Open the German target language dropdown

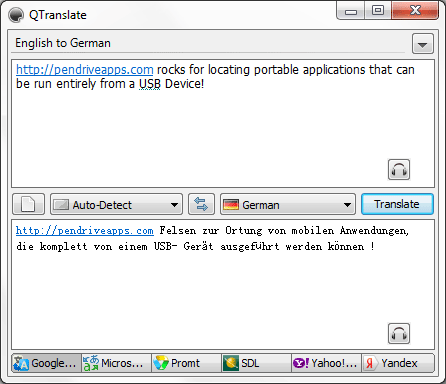click(x=288, y=204)
